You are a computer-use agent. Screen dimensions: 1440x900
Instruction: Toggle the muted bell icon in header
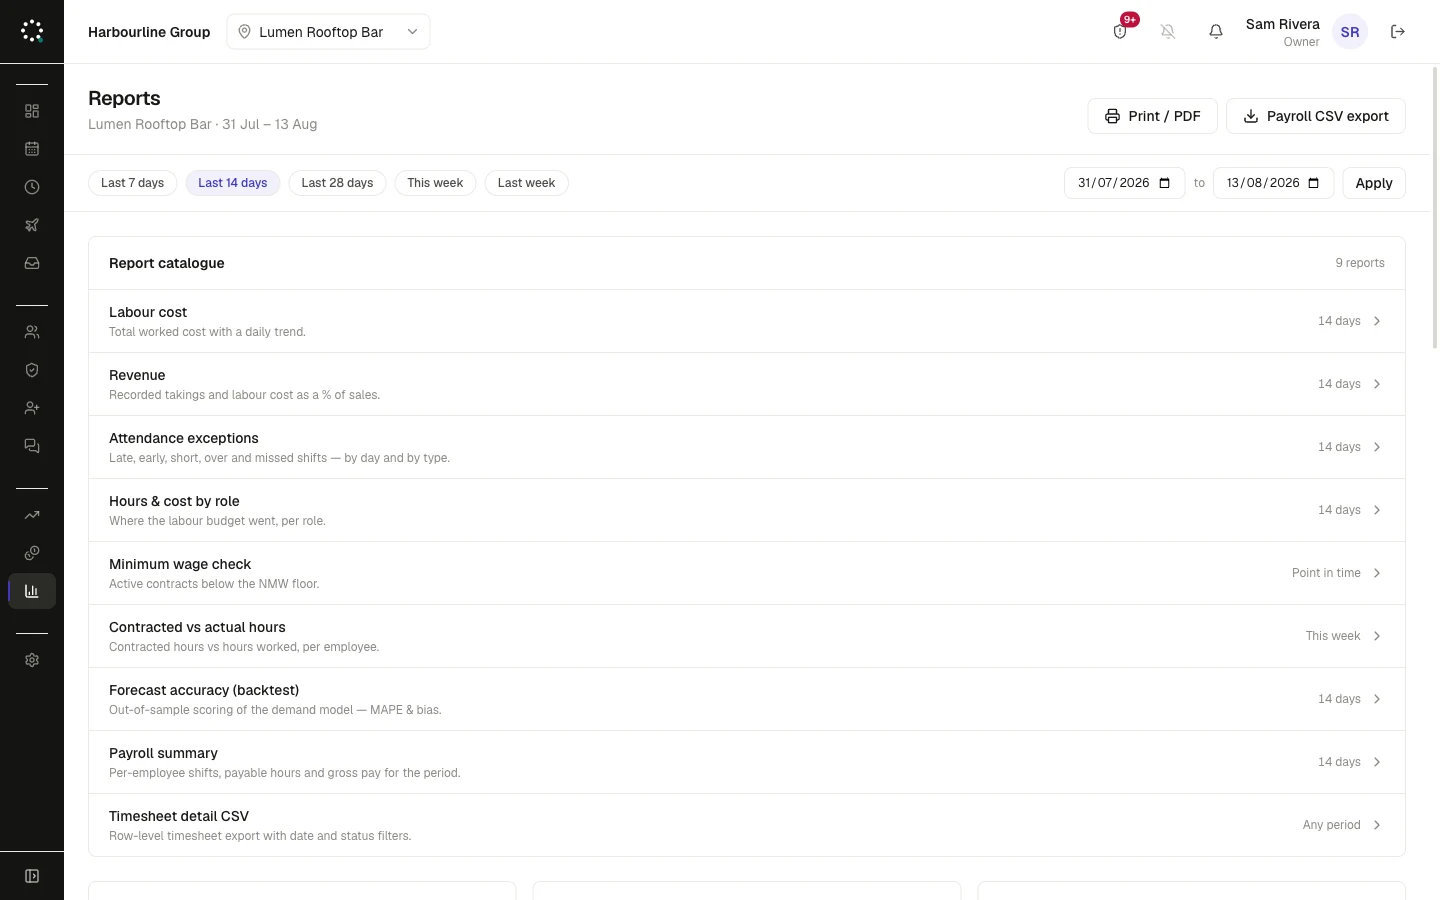pyautogui.click(x=1168, y=32)
